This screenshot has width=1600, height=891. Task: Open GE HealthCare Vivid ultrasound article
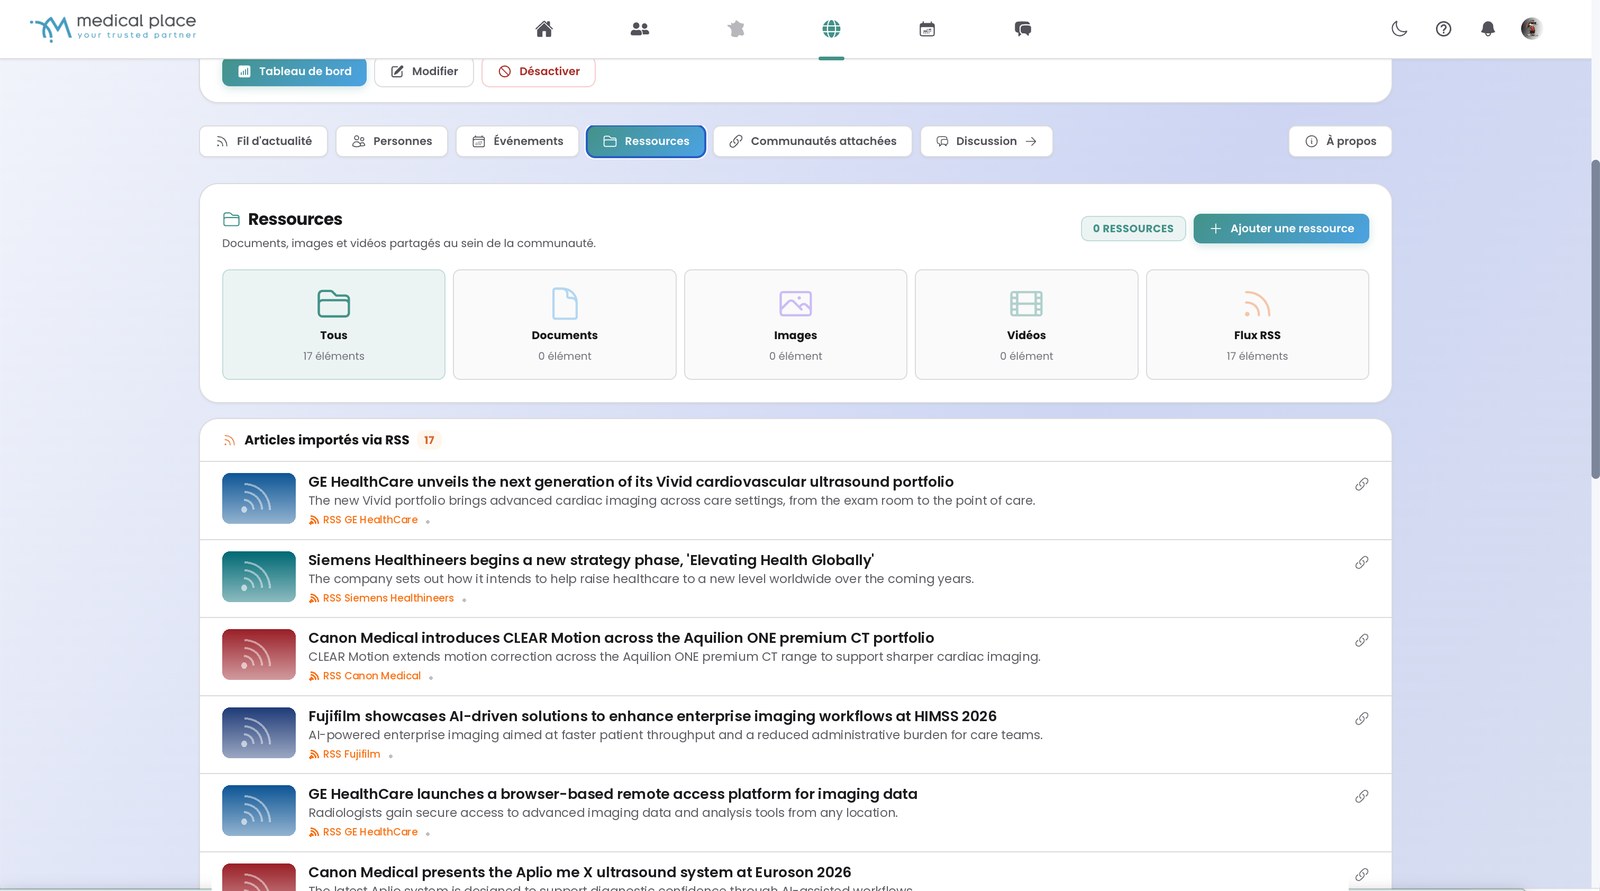631,482
